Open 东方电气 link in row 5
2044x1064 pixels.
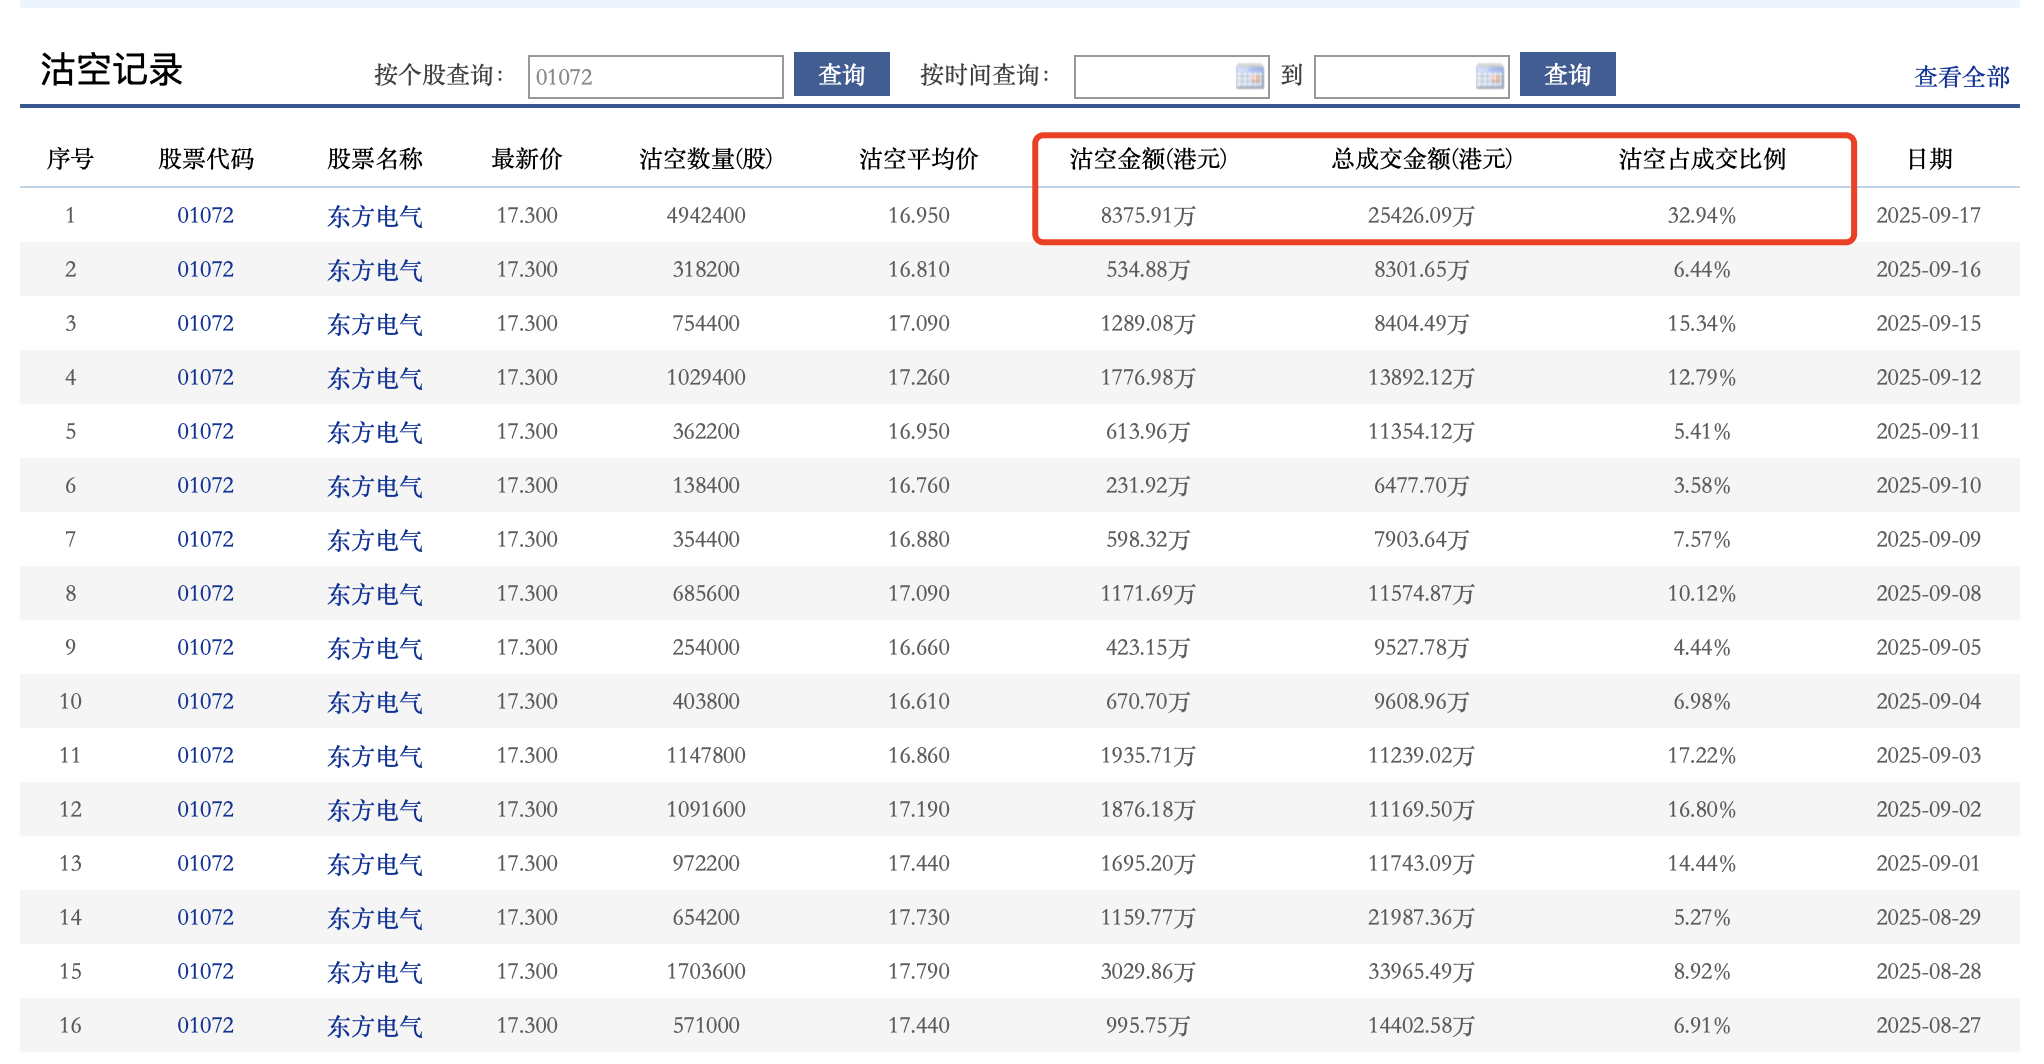[x=375, y=432]
